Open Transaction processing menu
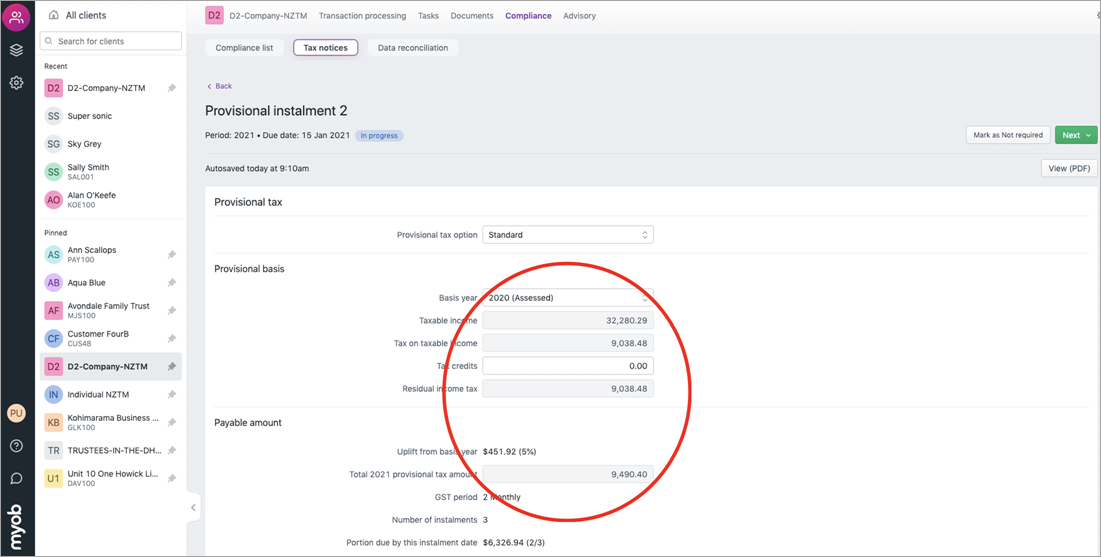 click(x=362, y=15)
